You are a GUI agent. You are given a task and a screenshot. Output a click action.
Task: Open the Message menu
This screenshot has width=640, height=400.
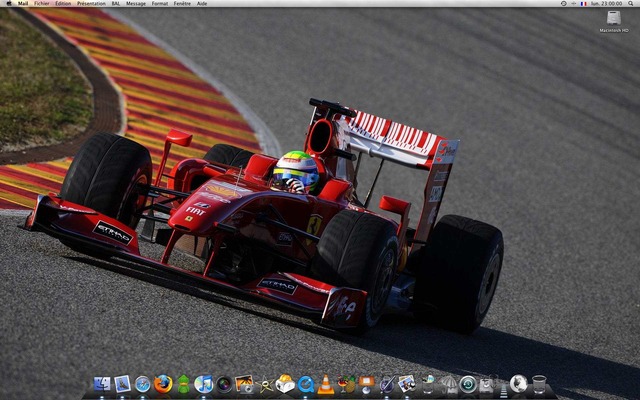[136, 3]
